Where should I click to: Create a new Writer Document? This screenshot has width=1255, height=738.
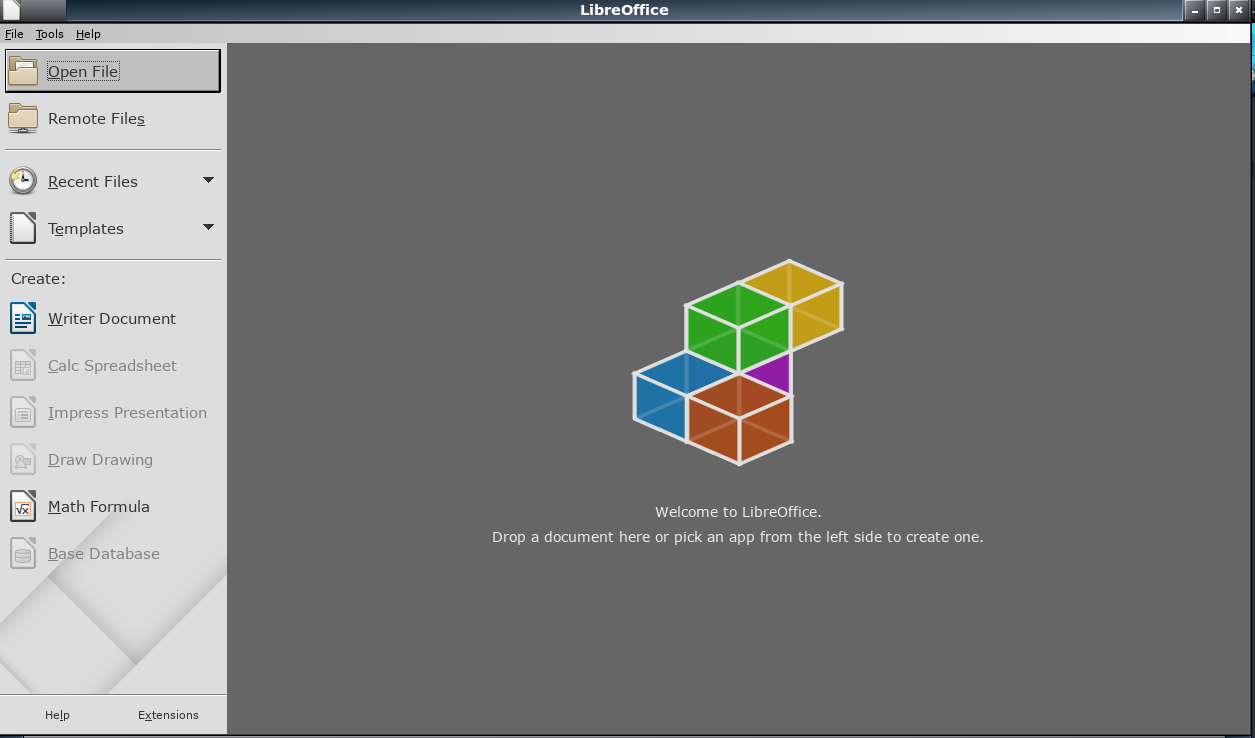tap(112, 319)
